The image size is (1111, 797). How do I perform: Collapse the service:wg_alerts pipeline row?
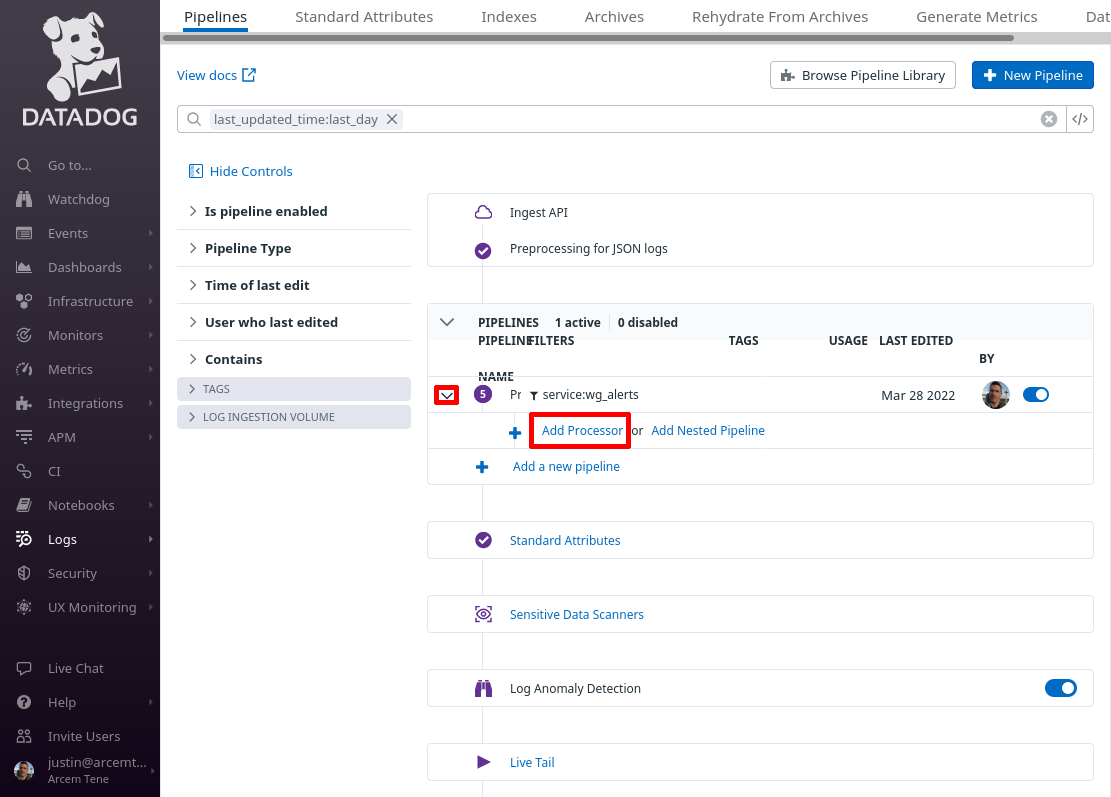click(x=446, y=395)
